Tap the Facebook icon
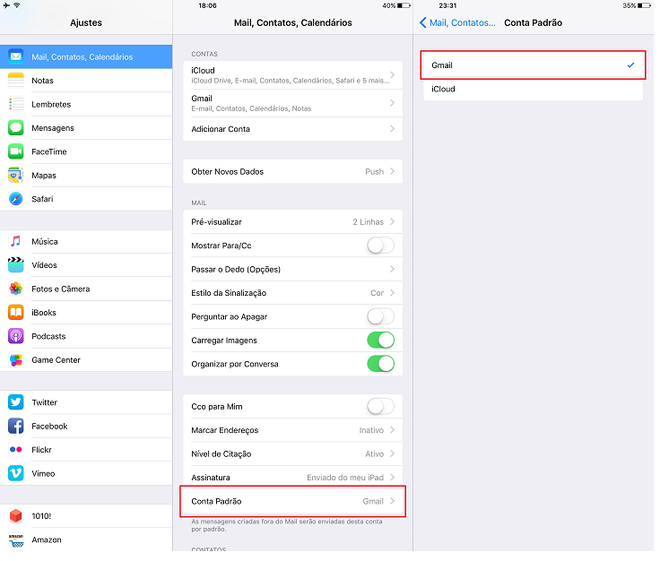660x561 pixels. pos(16,426)
